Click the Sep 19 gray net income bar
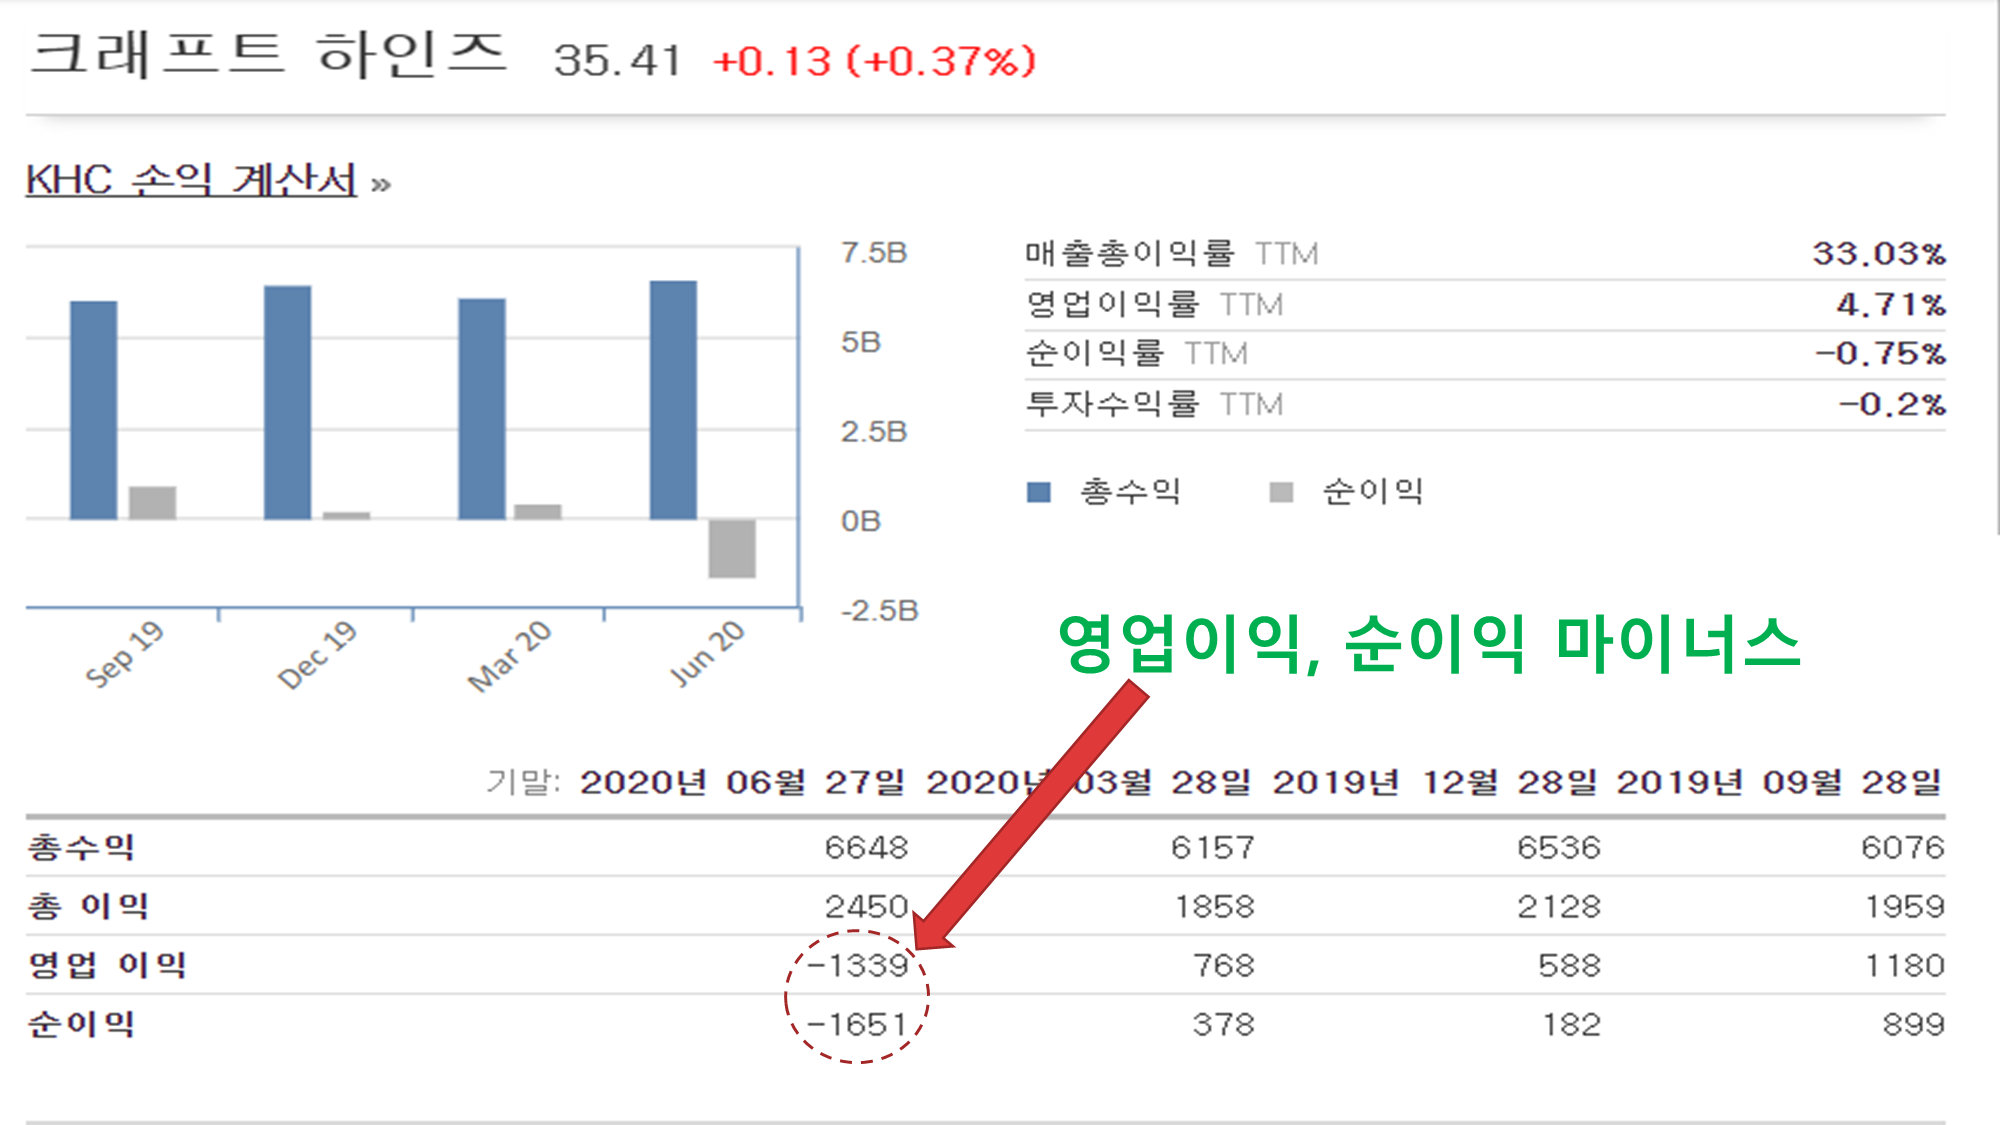 [152, 502]
